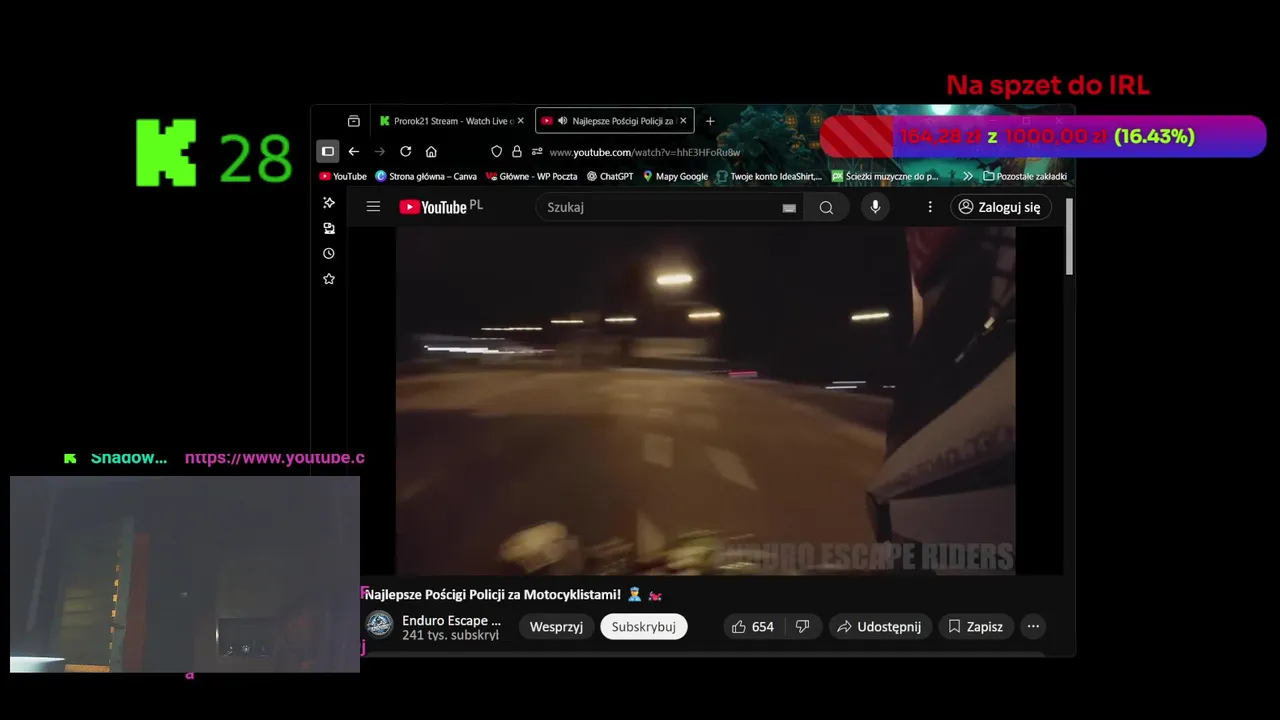View site security padlock info

517,151
